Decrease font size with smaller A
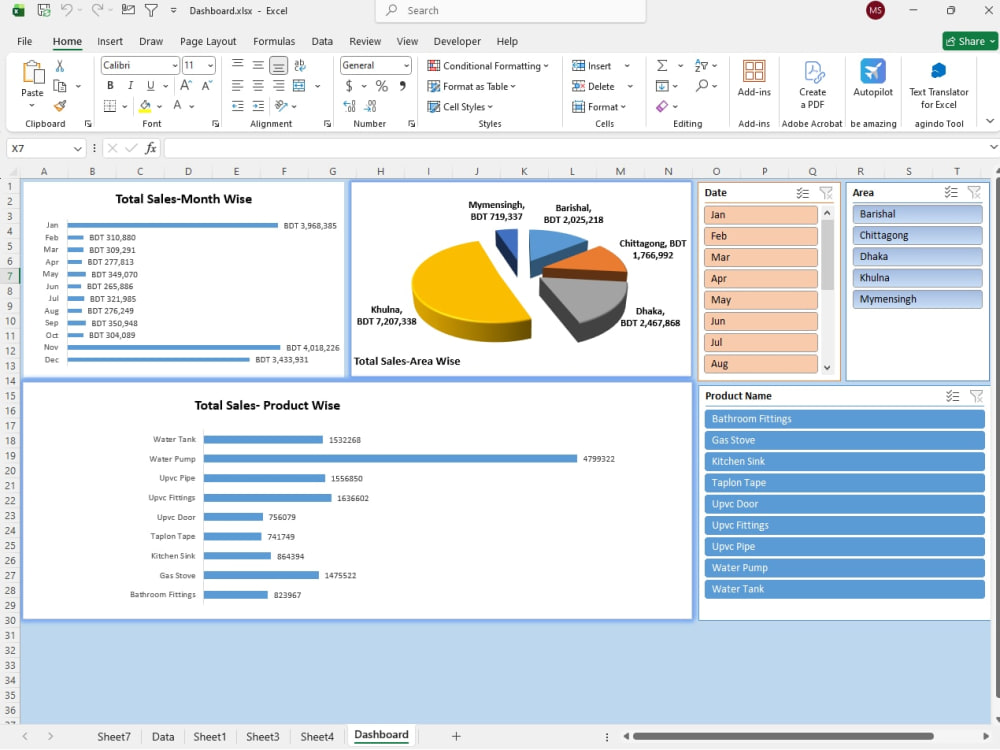 coord(207,85)
